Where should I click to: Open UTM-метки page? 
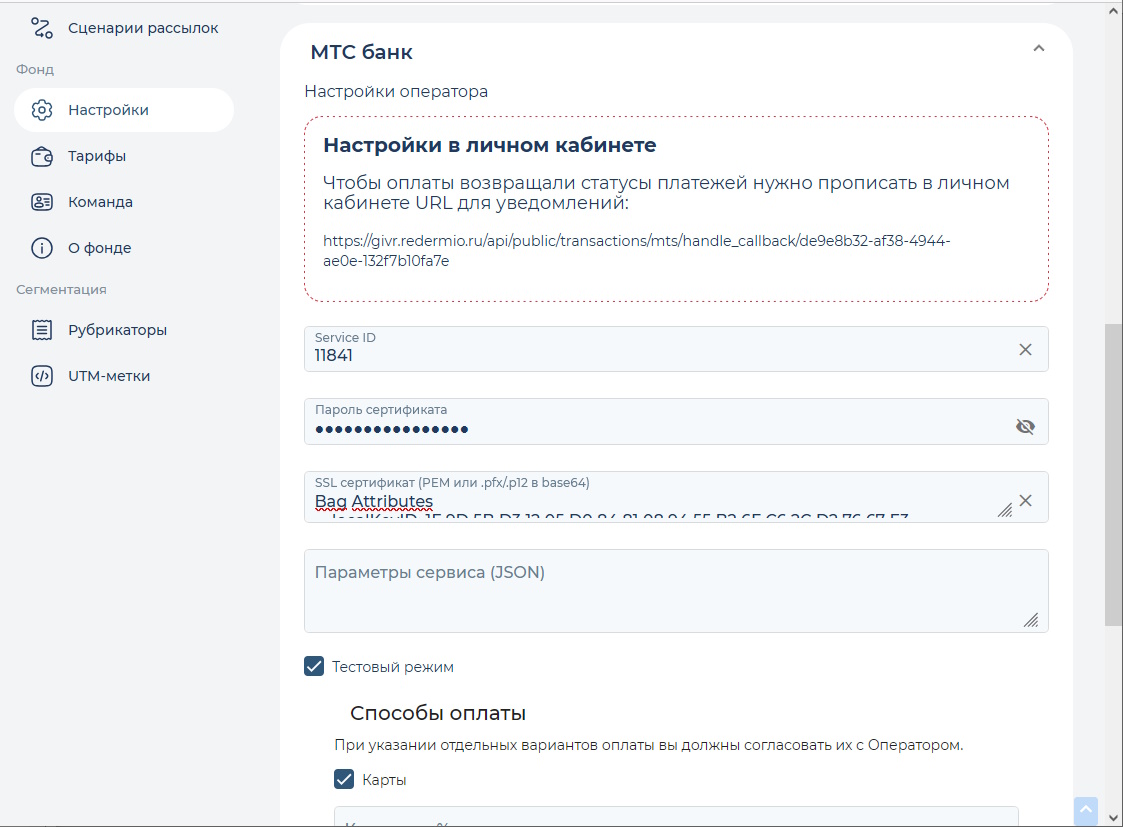click(124, 376)
